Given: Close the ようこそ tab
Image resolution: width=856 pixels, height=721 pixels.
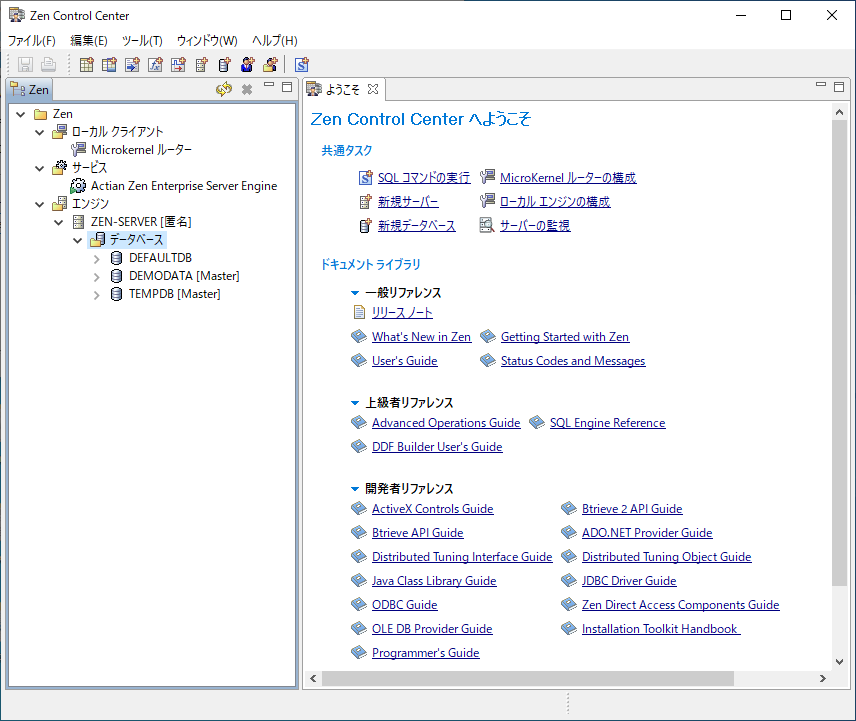Looking at the screenshot, I should coord(373,89).
